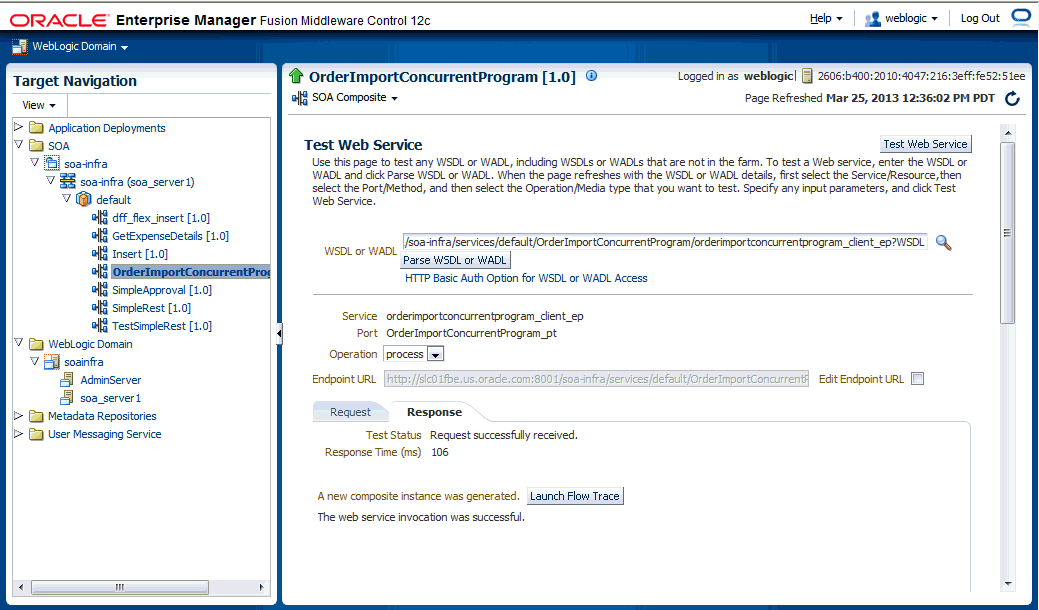Click the Test Web Service button
The image size is (1039, 610).
point(926,144)
